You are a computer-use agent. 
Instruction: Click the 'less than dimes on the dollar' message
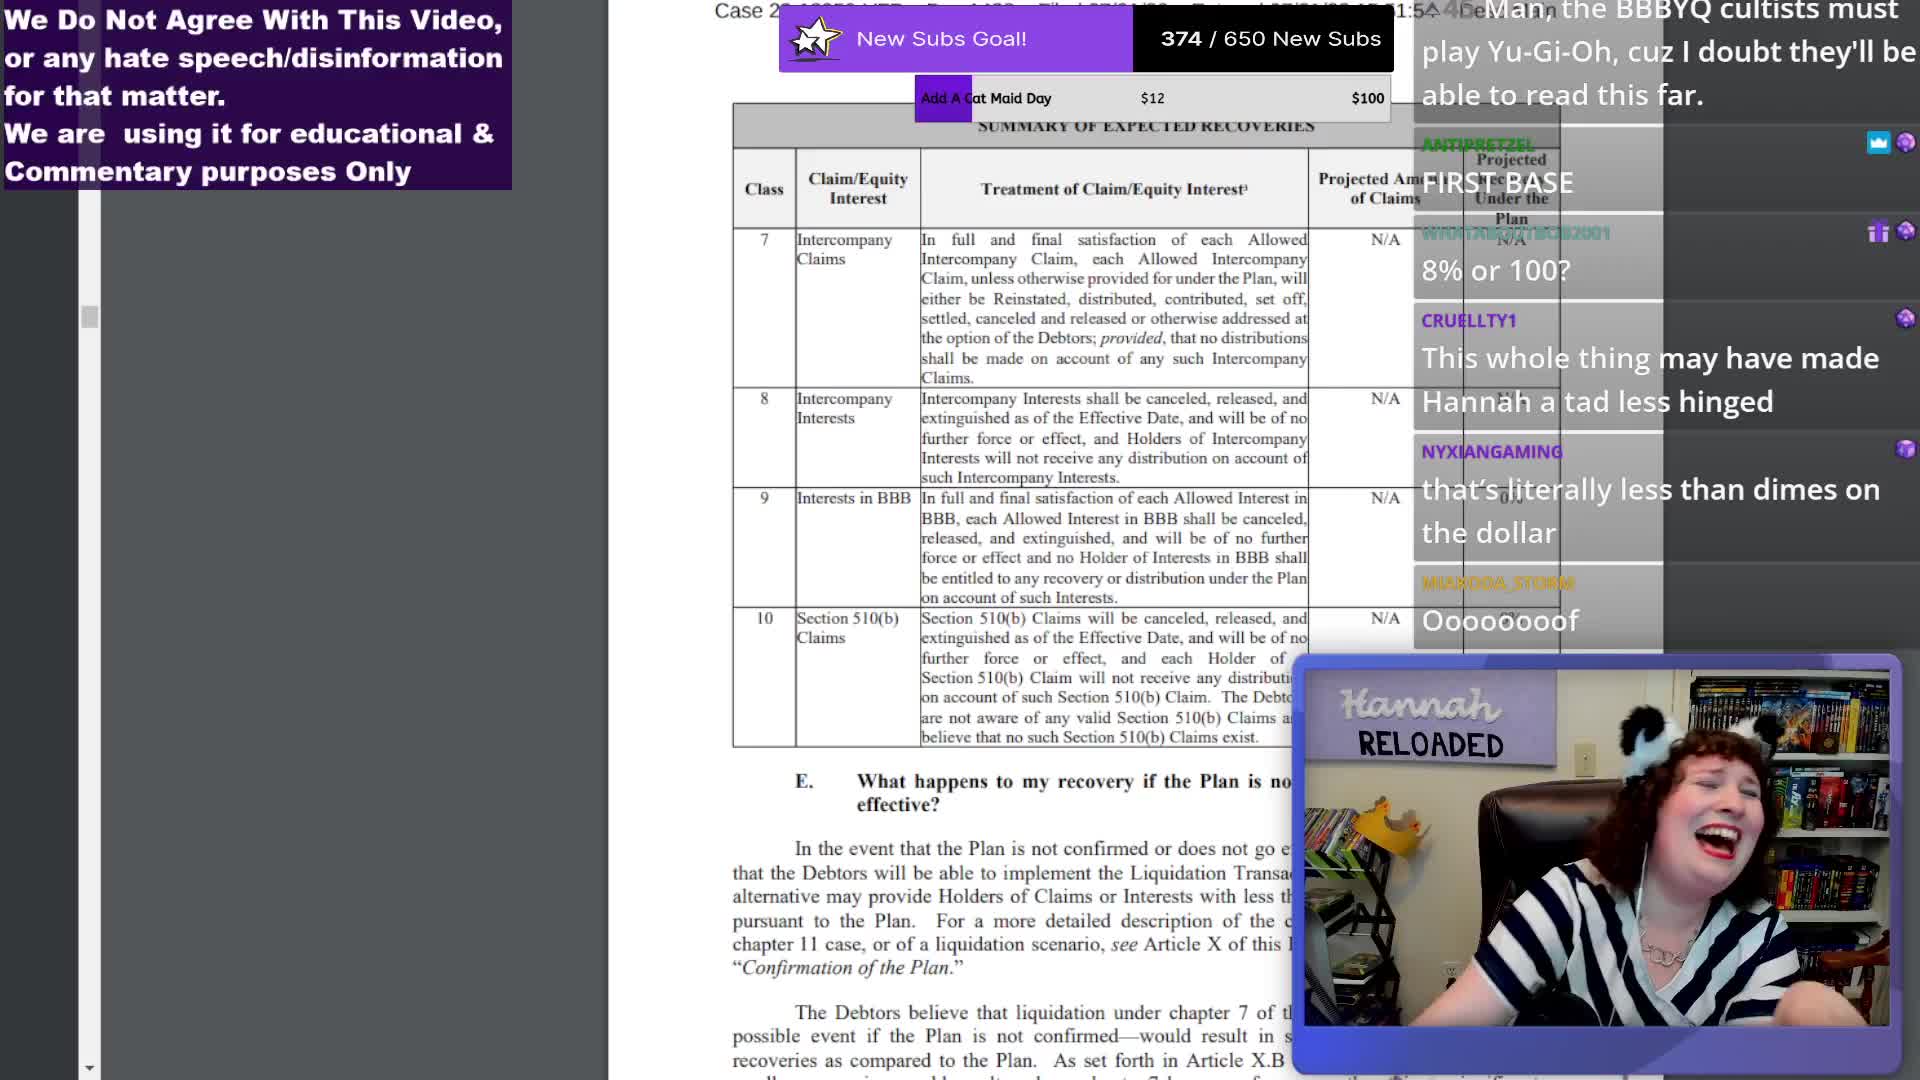point(1650,511)
